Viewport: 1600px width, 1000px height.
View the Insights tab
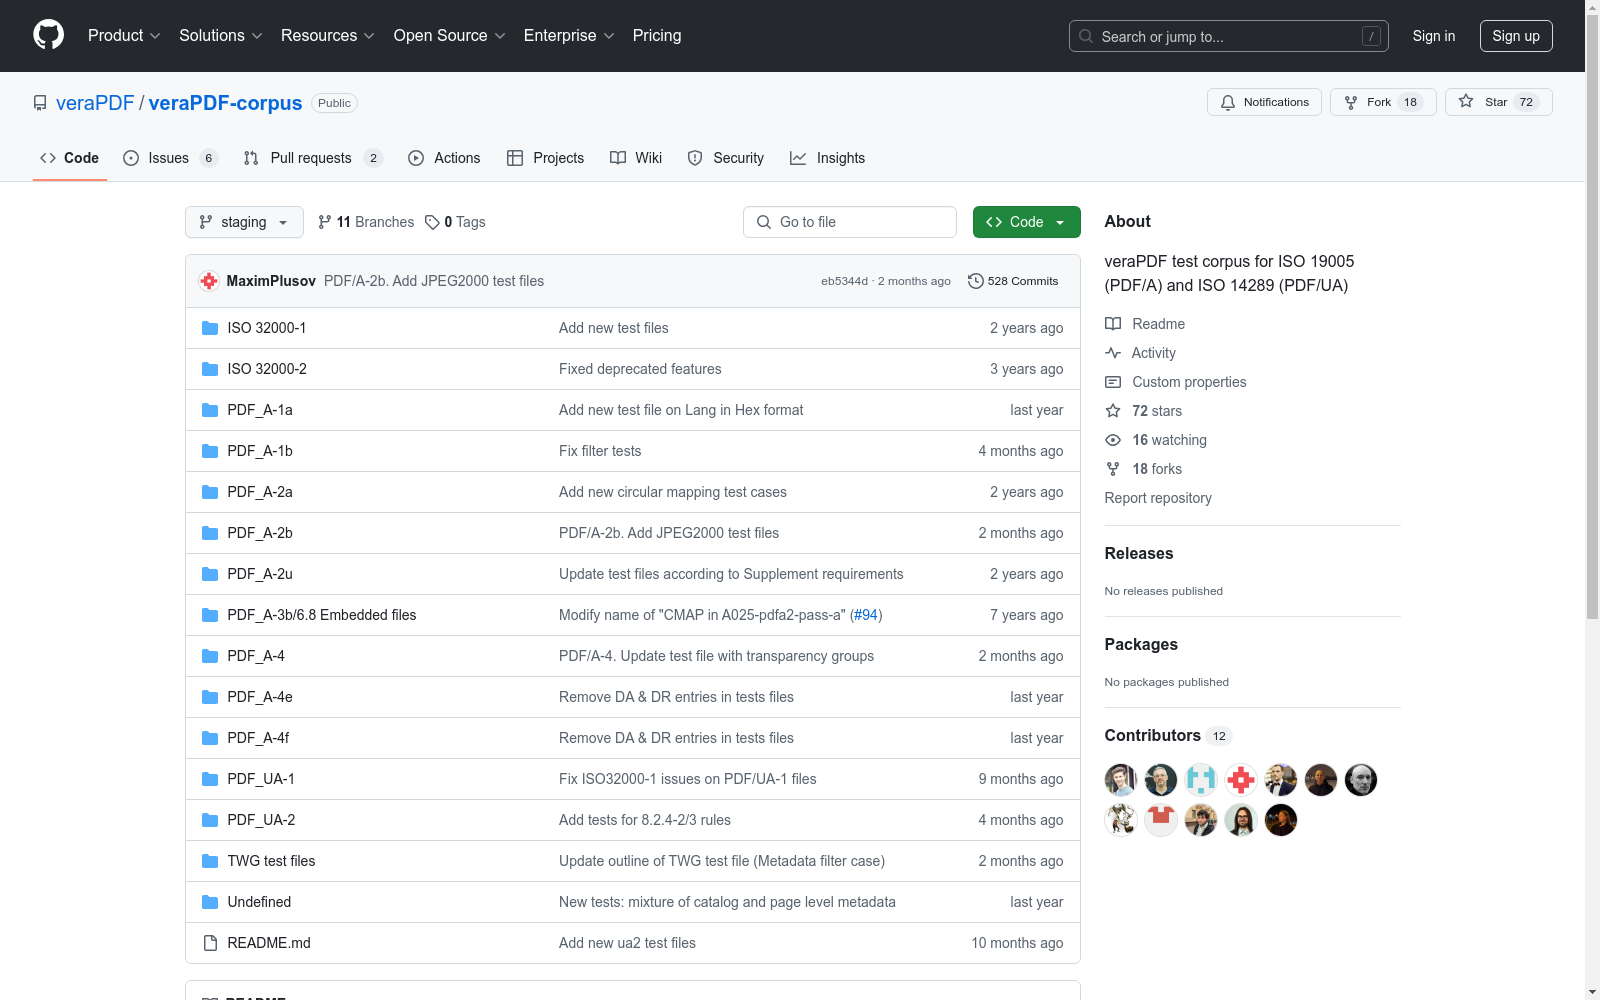(x=827, y=158)
